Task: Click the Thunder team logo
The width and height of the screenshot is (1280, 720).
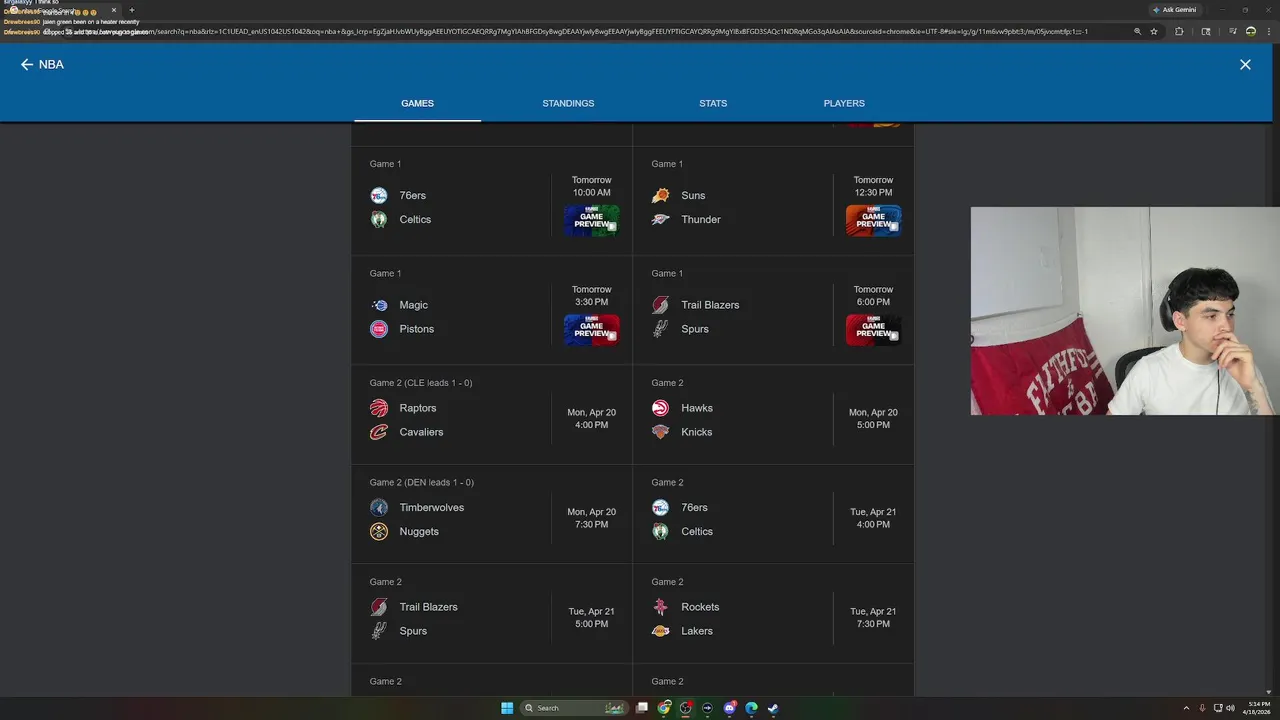Action: (x=660, y=220)
